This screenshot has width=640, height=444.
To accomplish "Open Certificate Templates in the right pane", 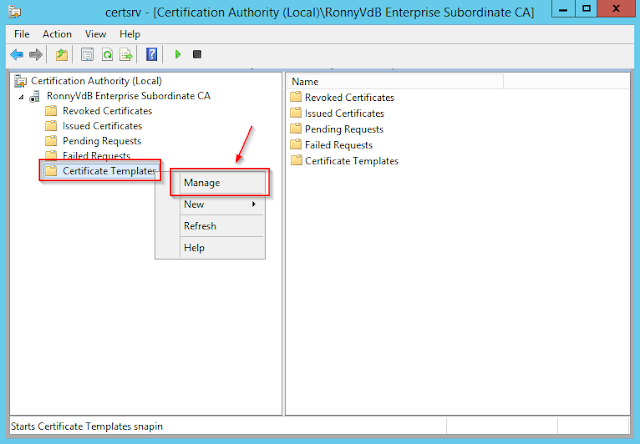I will click(351, 161).
